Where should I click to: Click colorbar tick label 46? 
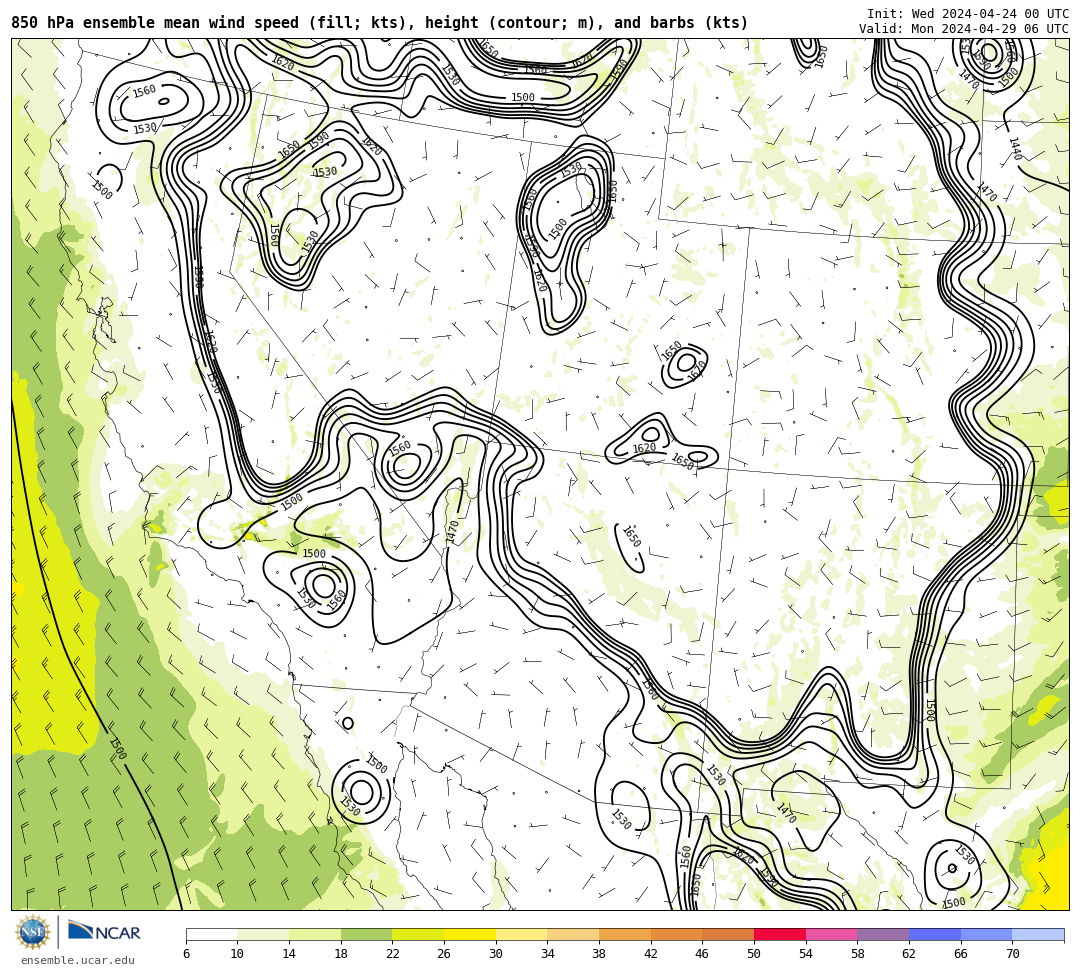pyautogui.click(x=702, y=954)
